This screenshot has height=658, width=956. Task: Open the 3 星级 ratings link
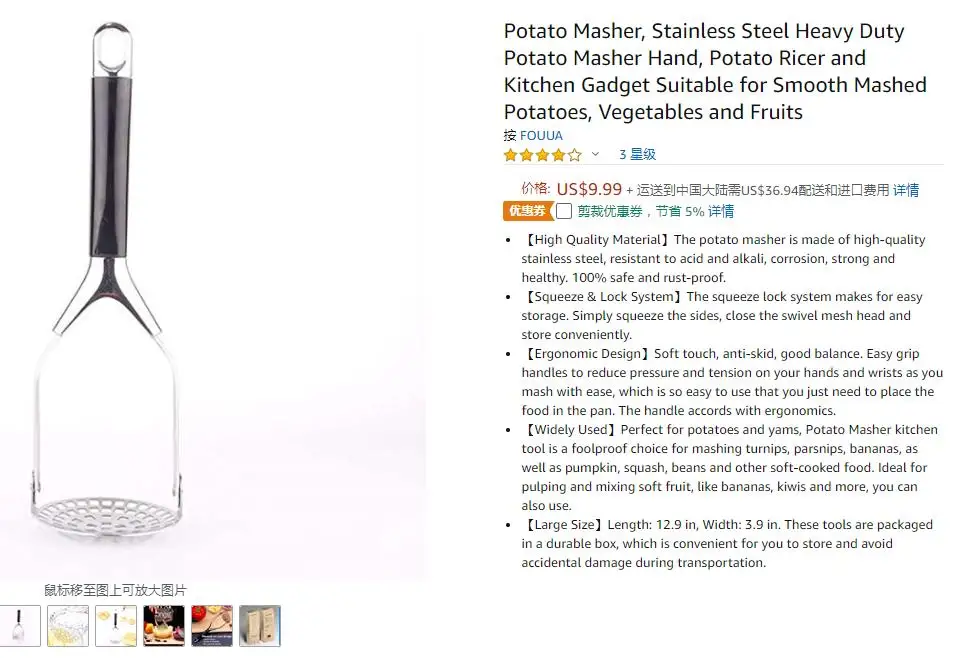click(637, 155)
